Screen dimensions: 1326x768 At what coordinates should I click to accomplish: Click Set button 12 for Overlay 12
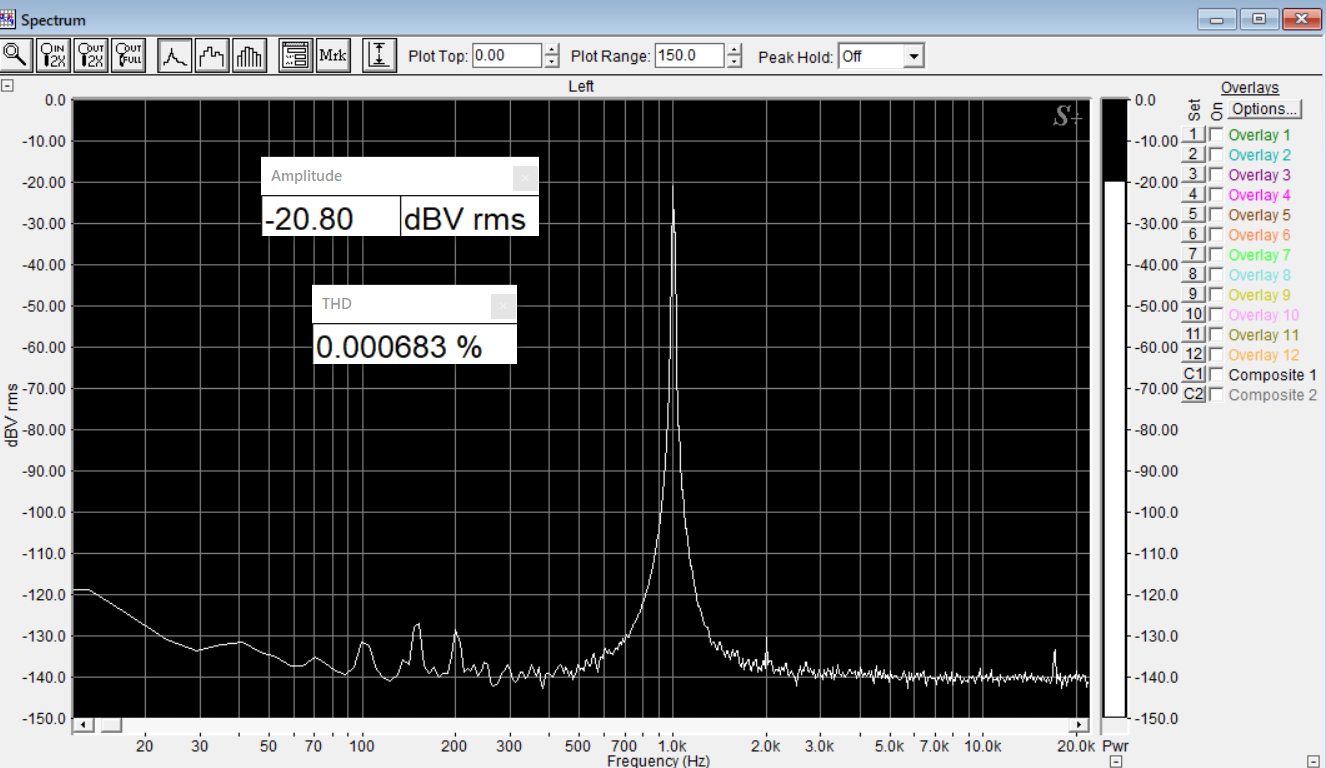[x=1193, y=355]
